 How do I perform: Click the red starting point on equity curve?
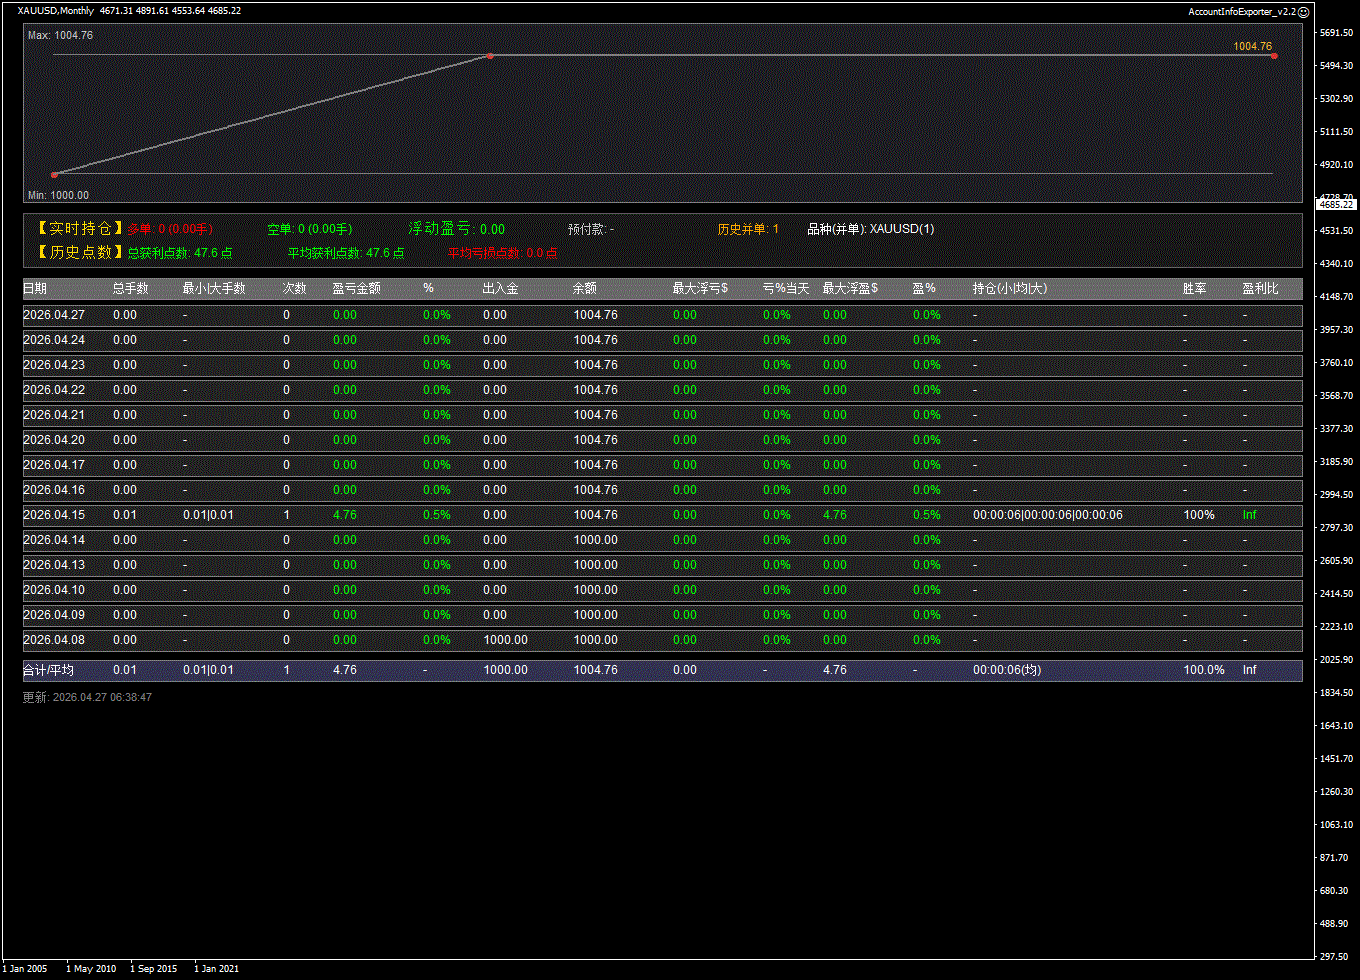coord(54,175)
